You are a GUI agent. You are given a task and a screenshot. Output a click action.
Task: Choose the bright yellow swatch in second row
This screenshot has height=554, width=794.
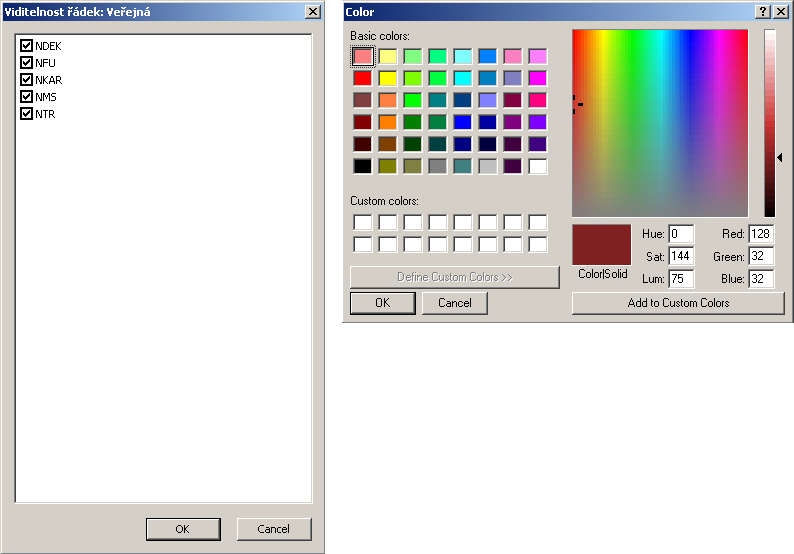tap(388, 78)
